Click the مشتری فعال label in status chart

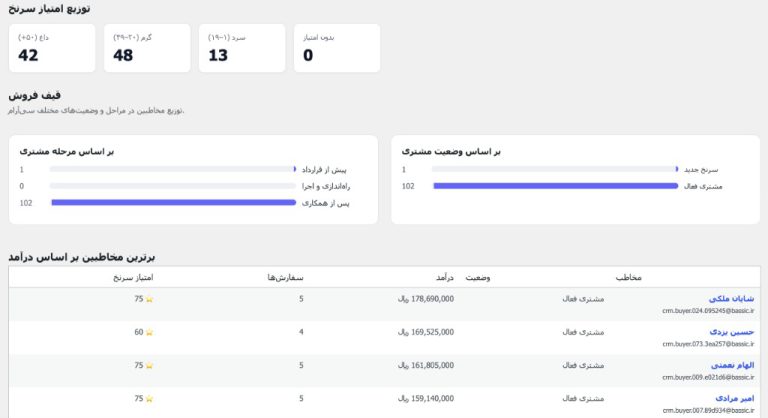(x=703, y=186)
